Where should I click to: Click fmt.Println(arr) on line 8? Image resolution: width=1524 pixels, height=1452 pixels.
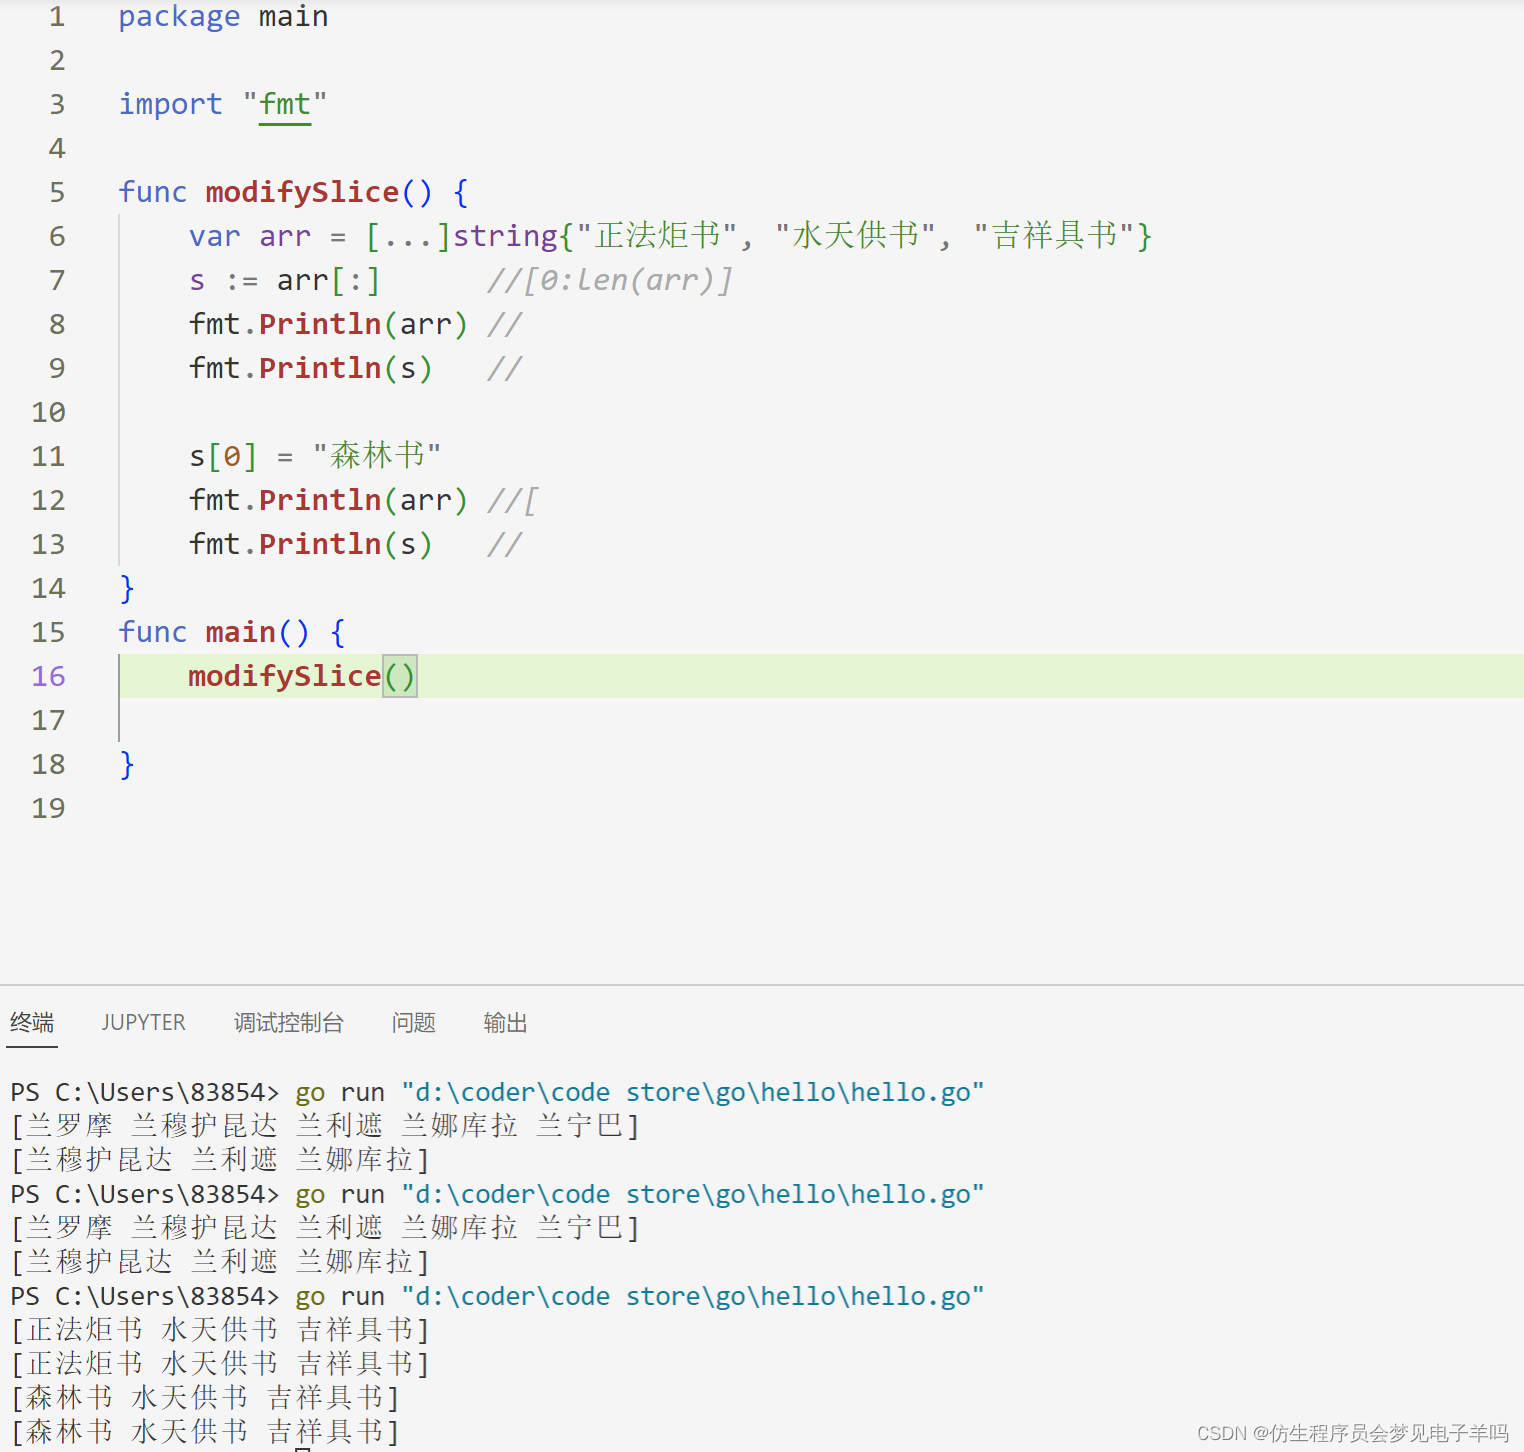point(328,324)
